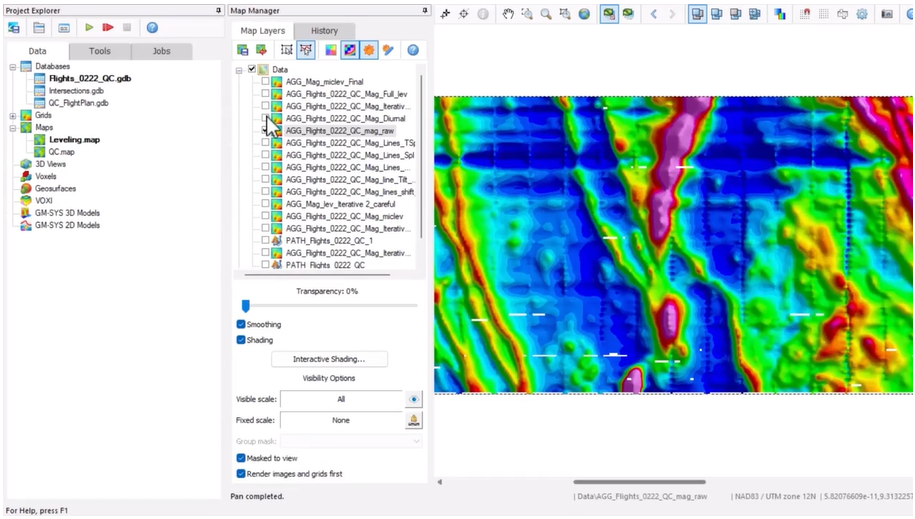Viewport: 915px width, 519px height.
Task: Click the dashed rectangle select-group icon
Action: coord(287,50)
